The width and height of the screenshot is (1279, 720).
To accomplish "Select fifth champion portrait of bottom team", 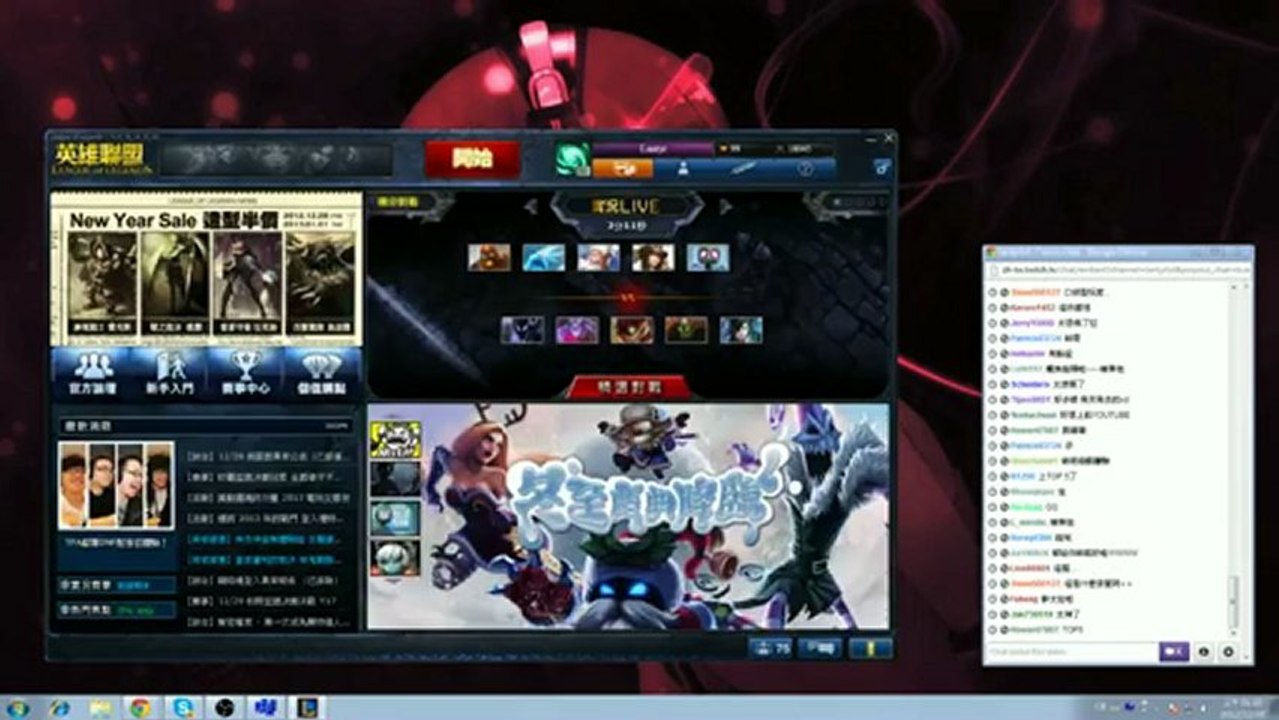I will tap(741, 330).
